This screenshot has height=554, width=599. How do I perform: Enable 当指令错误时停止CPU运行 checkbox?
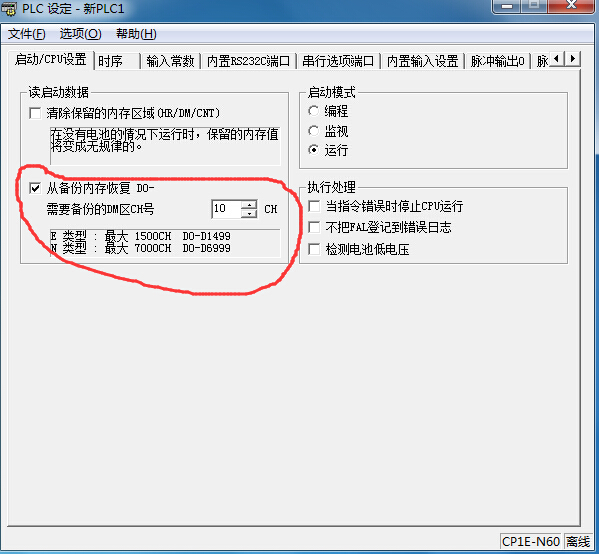click(x=314, y=206)
